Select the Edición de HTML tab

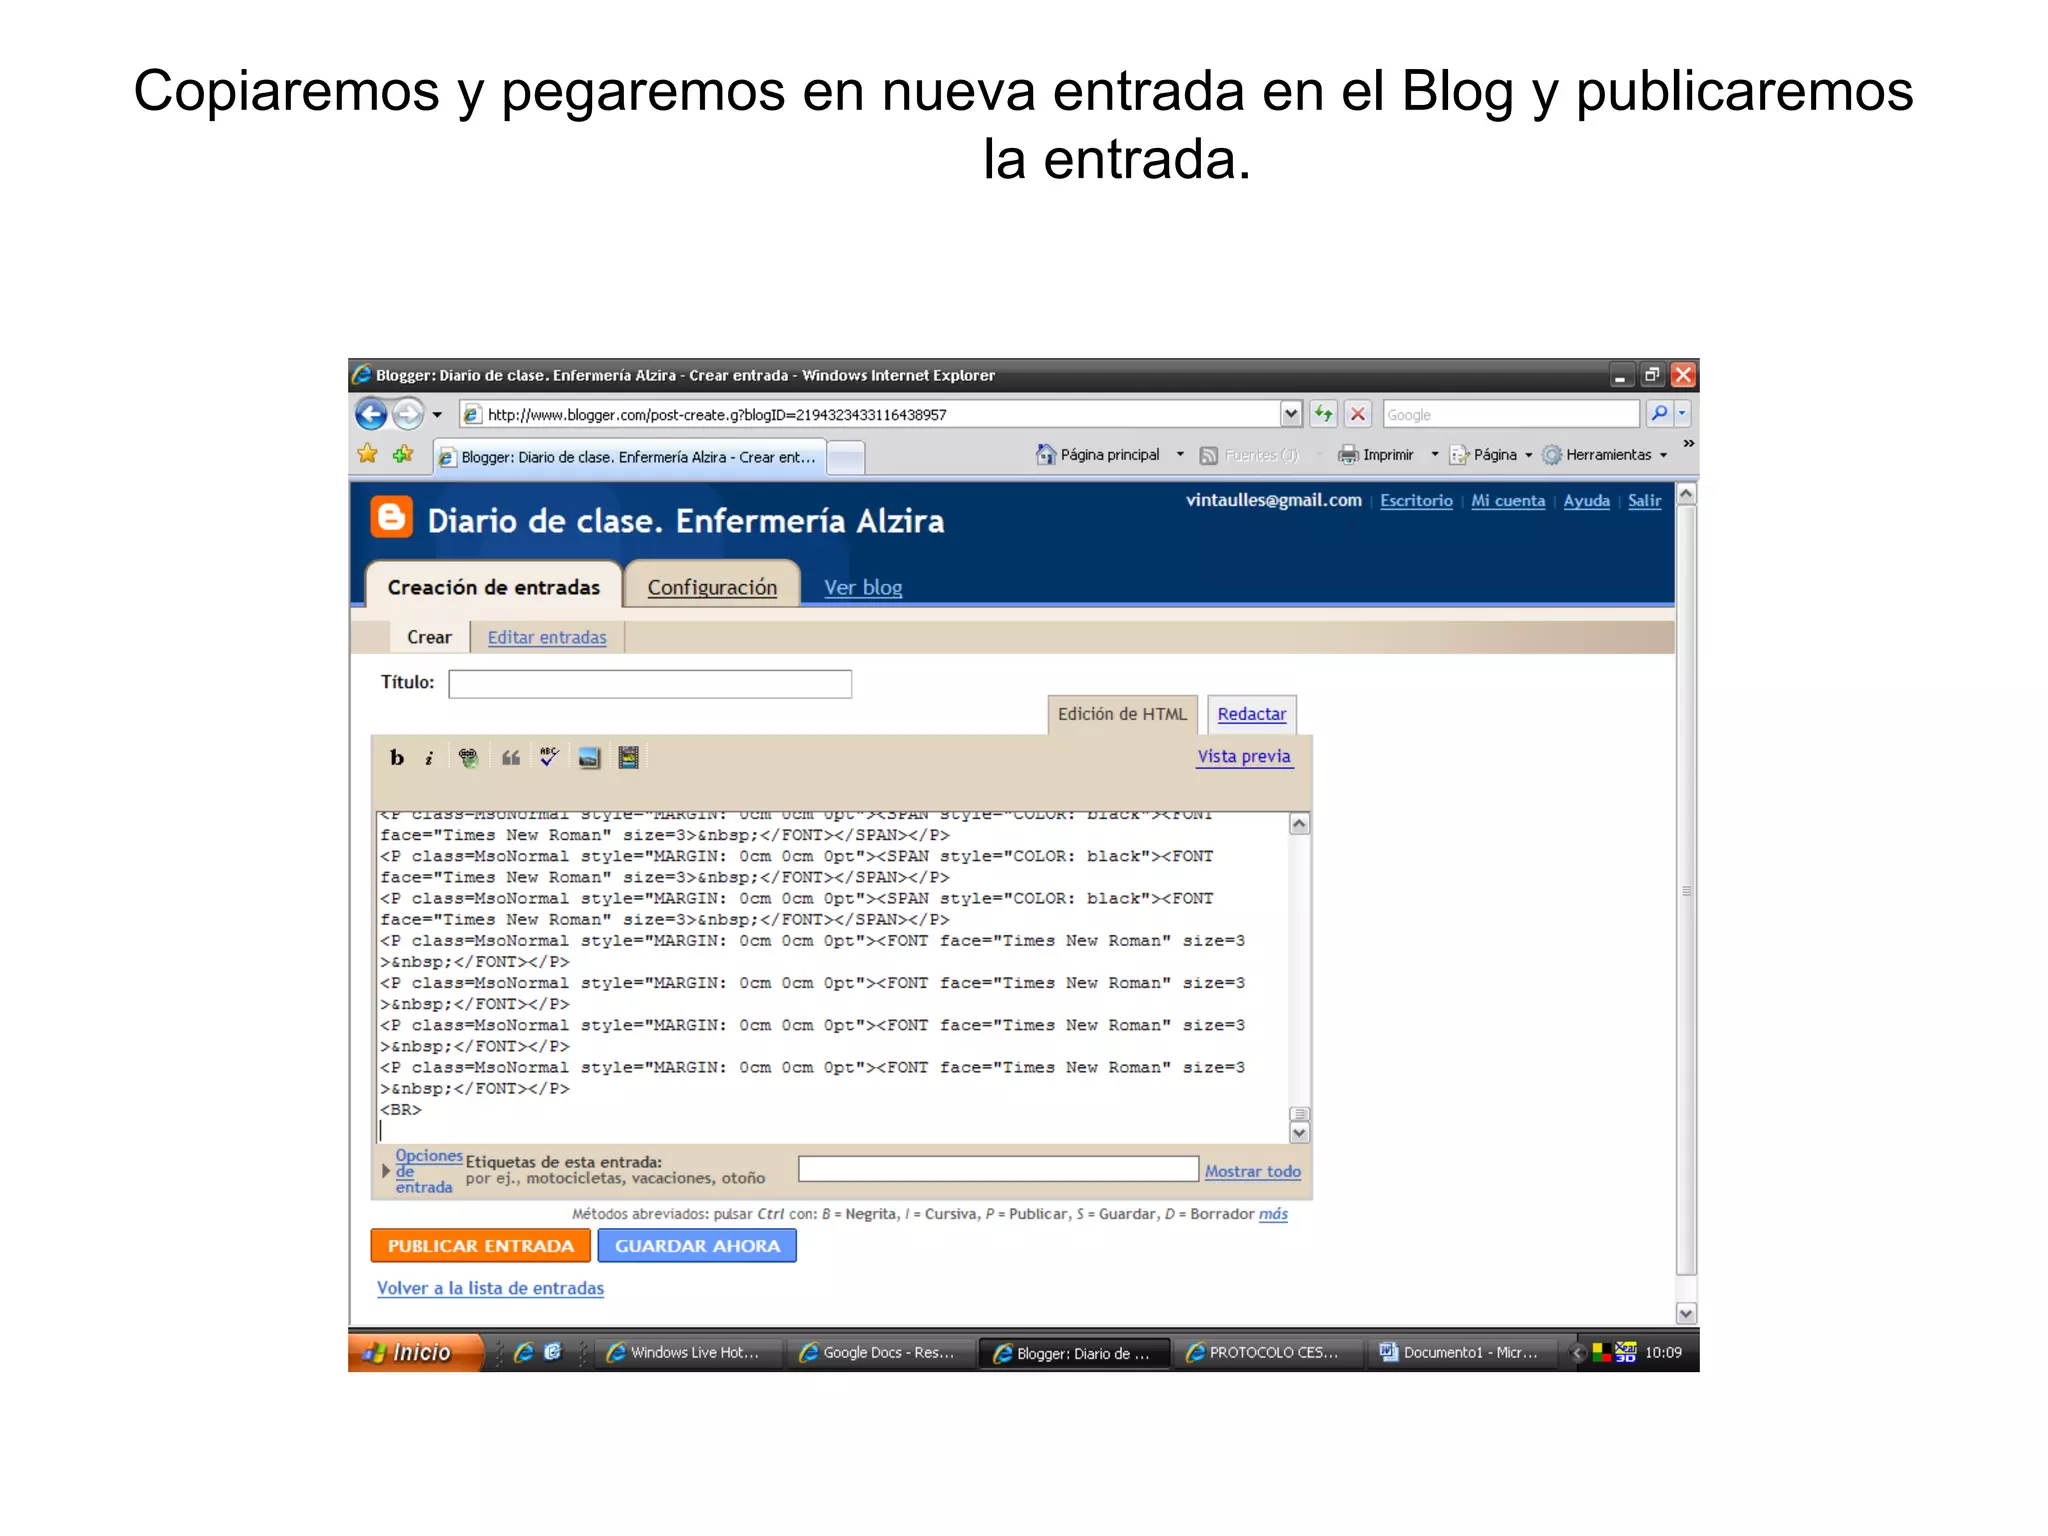[1122, 714]
